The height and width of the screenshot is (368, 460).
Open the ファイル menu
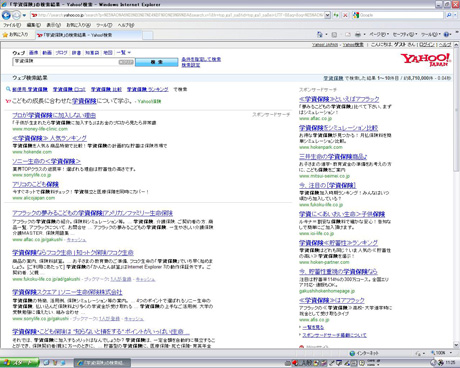pyautogui.click(x=12, y=25)
